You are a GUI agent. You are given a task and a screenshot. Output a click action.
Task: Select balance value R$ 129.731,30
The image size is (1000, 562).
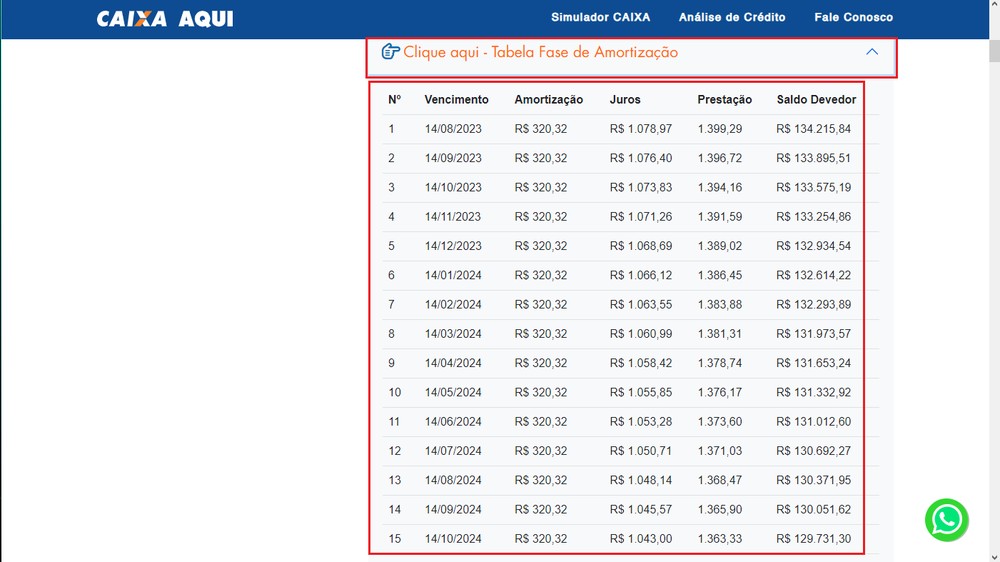click(813, 538)
